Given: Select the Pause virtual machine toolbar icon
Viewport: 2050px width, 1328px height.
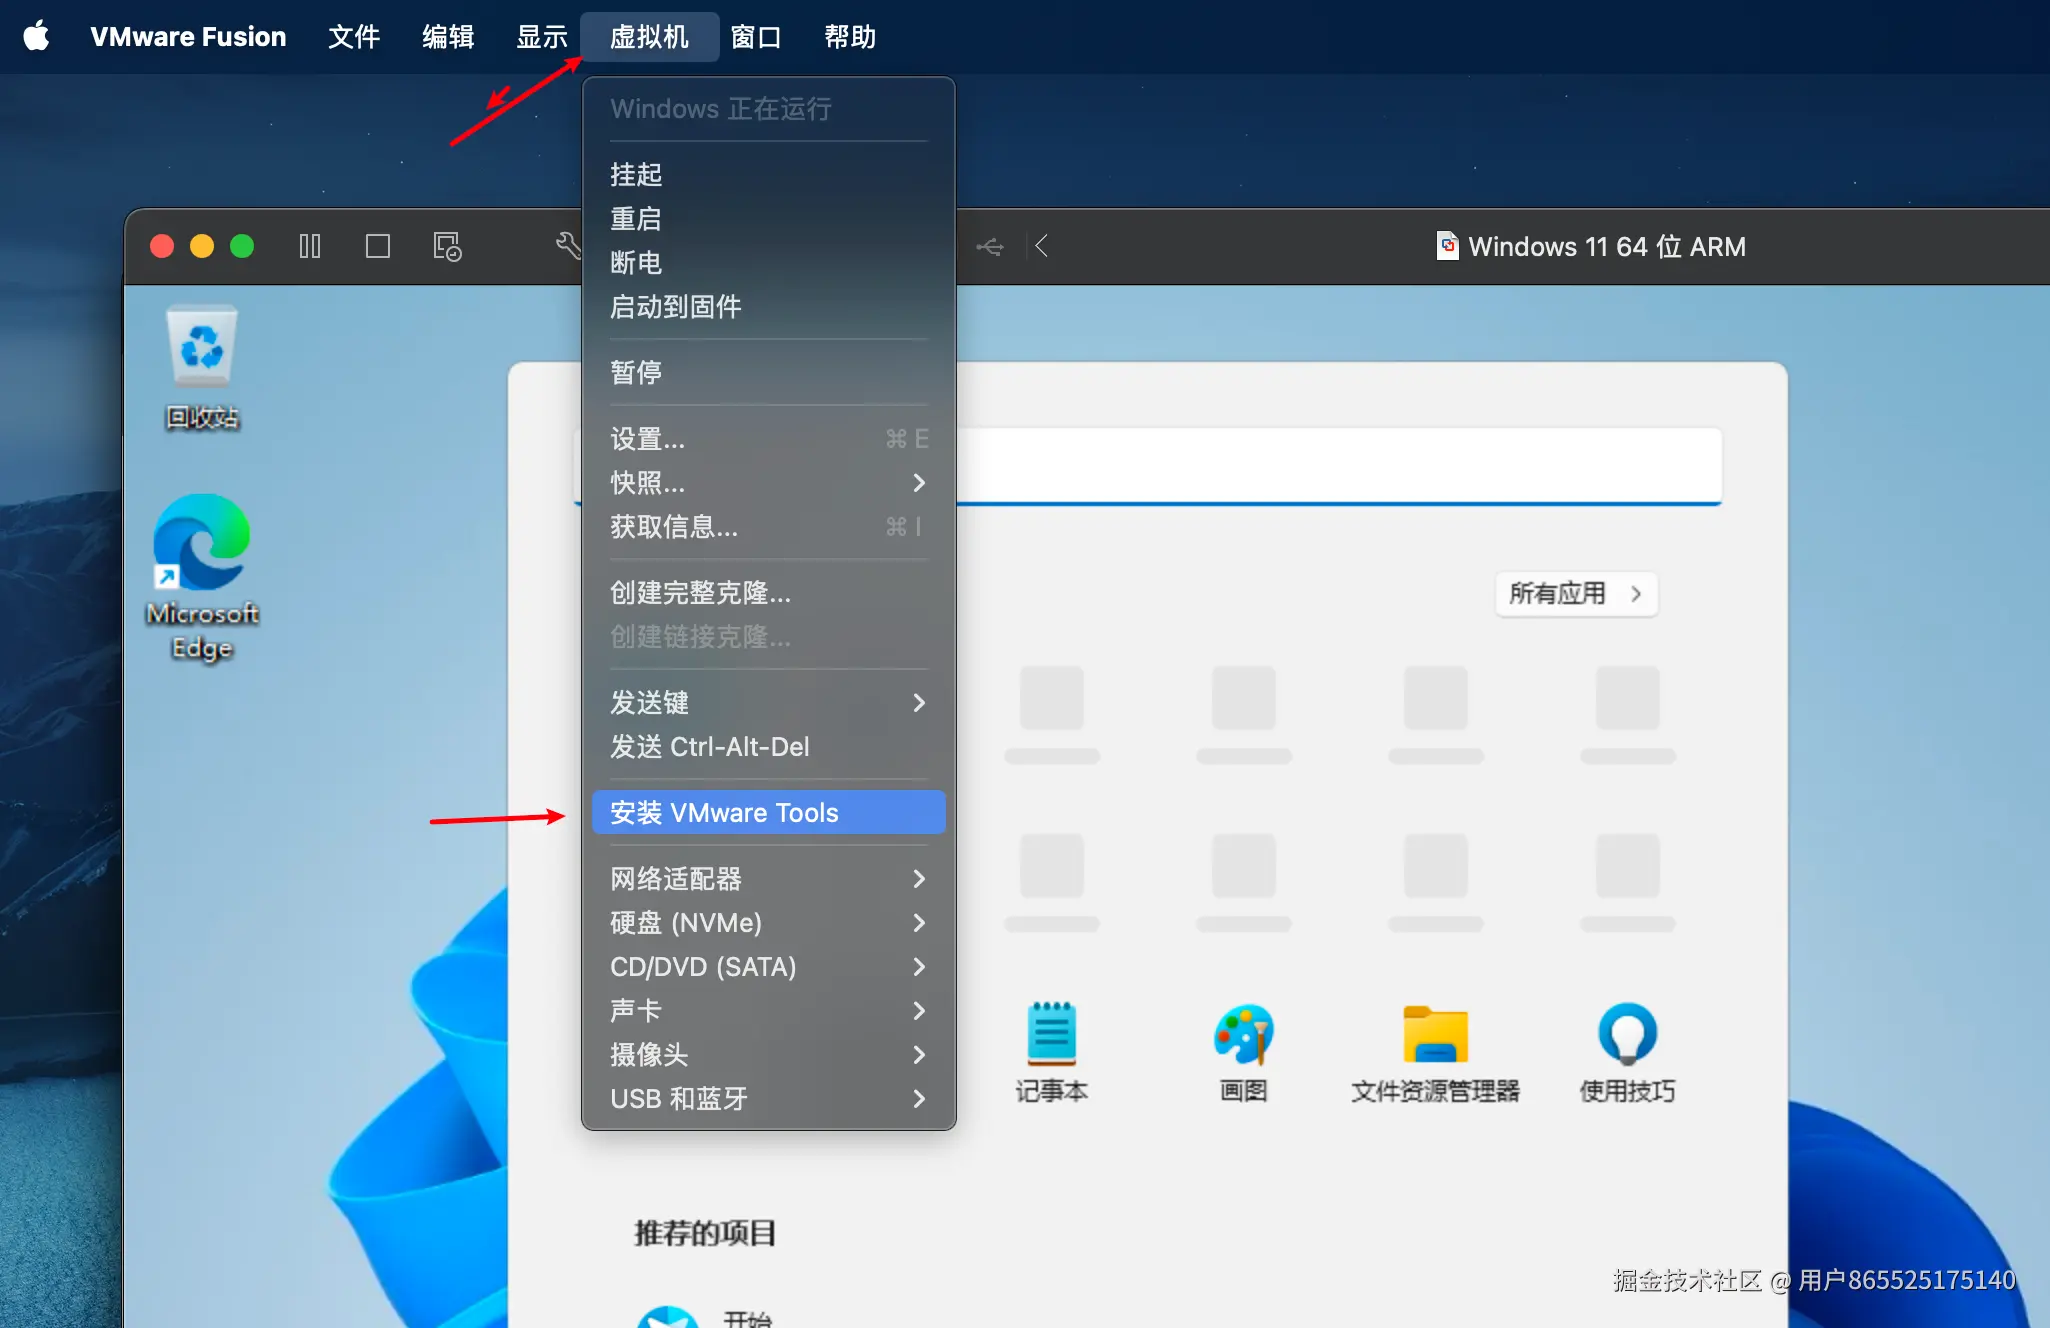Looking at the screenshot, I should 310,246.
